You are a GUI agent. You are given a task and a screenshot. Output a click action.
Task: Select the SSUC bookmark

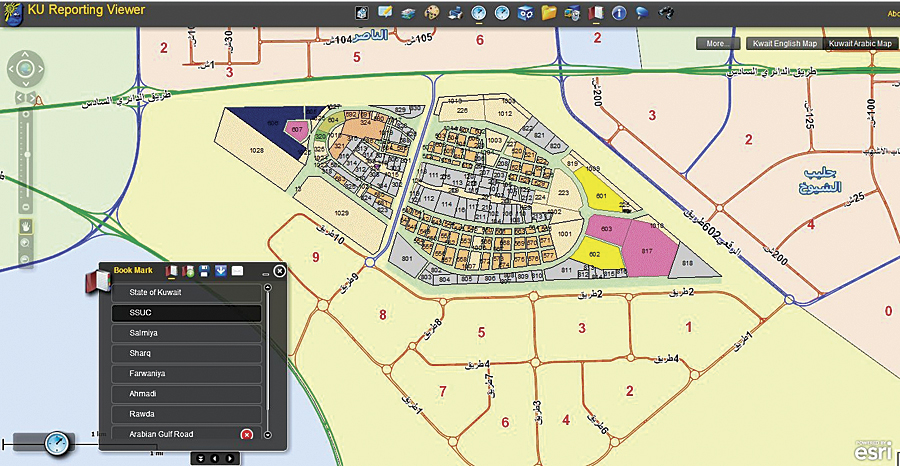pos(187,313)
